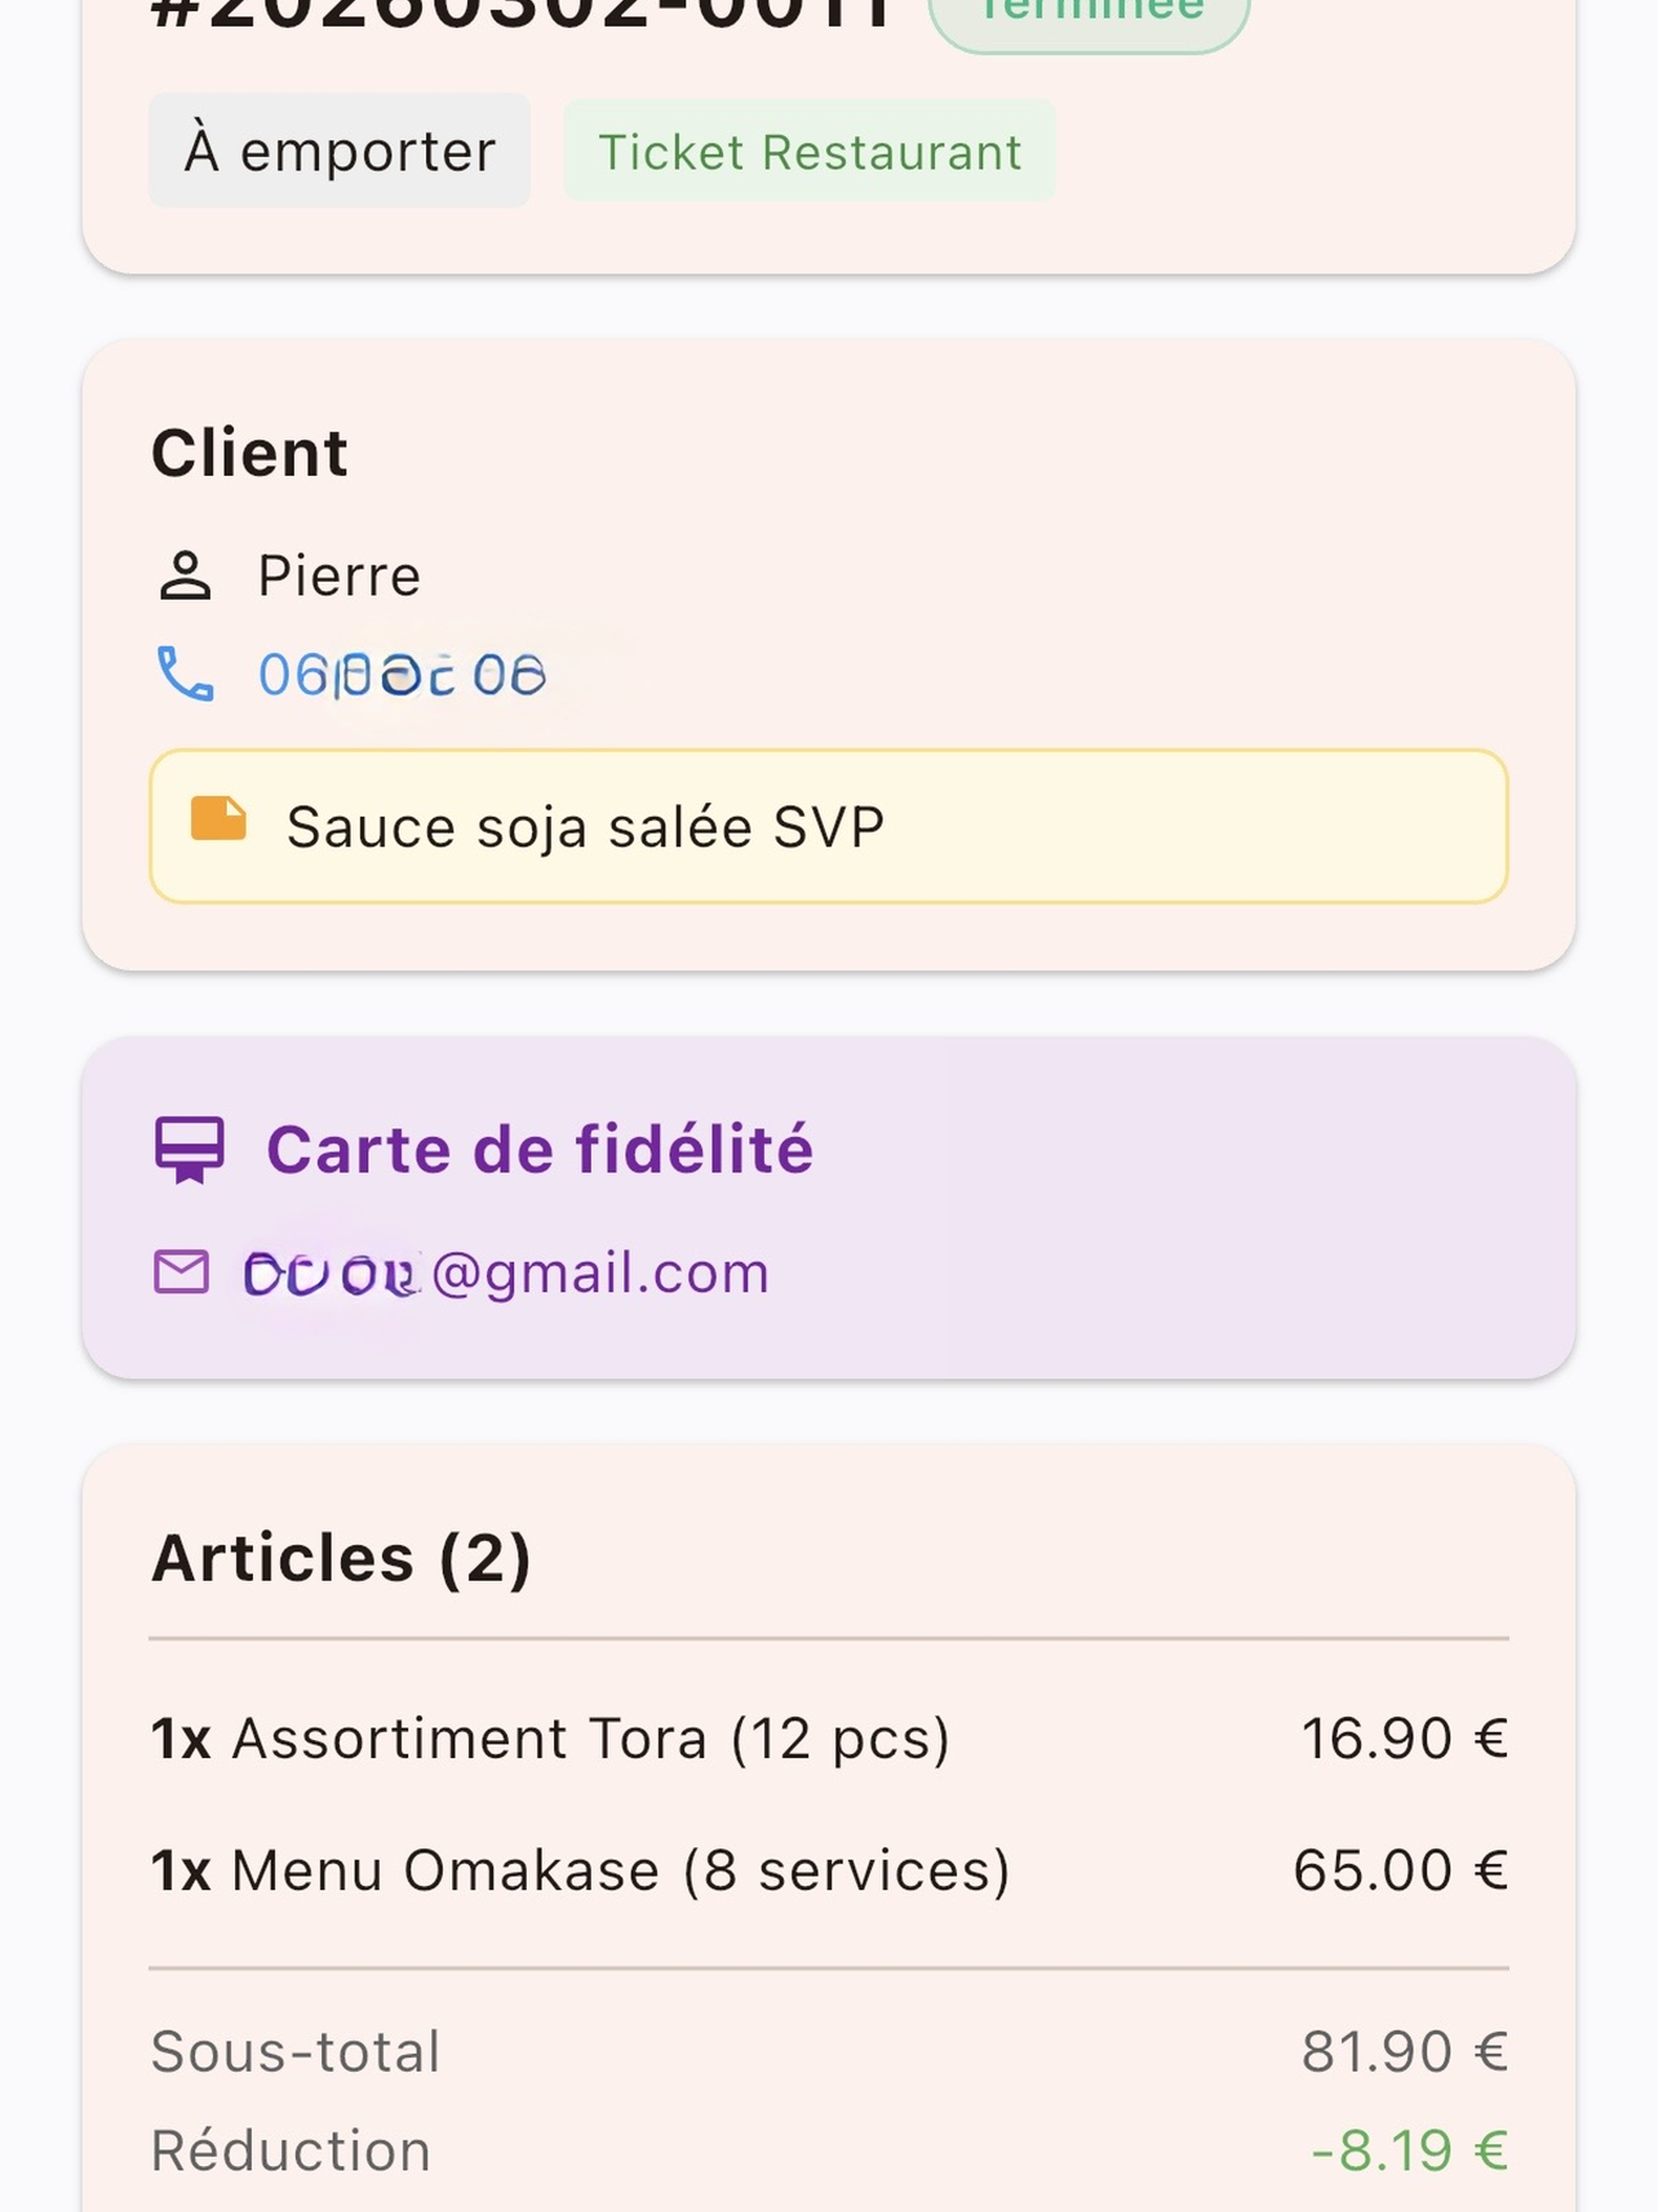The height and width of the screenshot is (2212, 1658).
Task: Tap the Articles (2) section header
Action: (340, 1558)
